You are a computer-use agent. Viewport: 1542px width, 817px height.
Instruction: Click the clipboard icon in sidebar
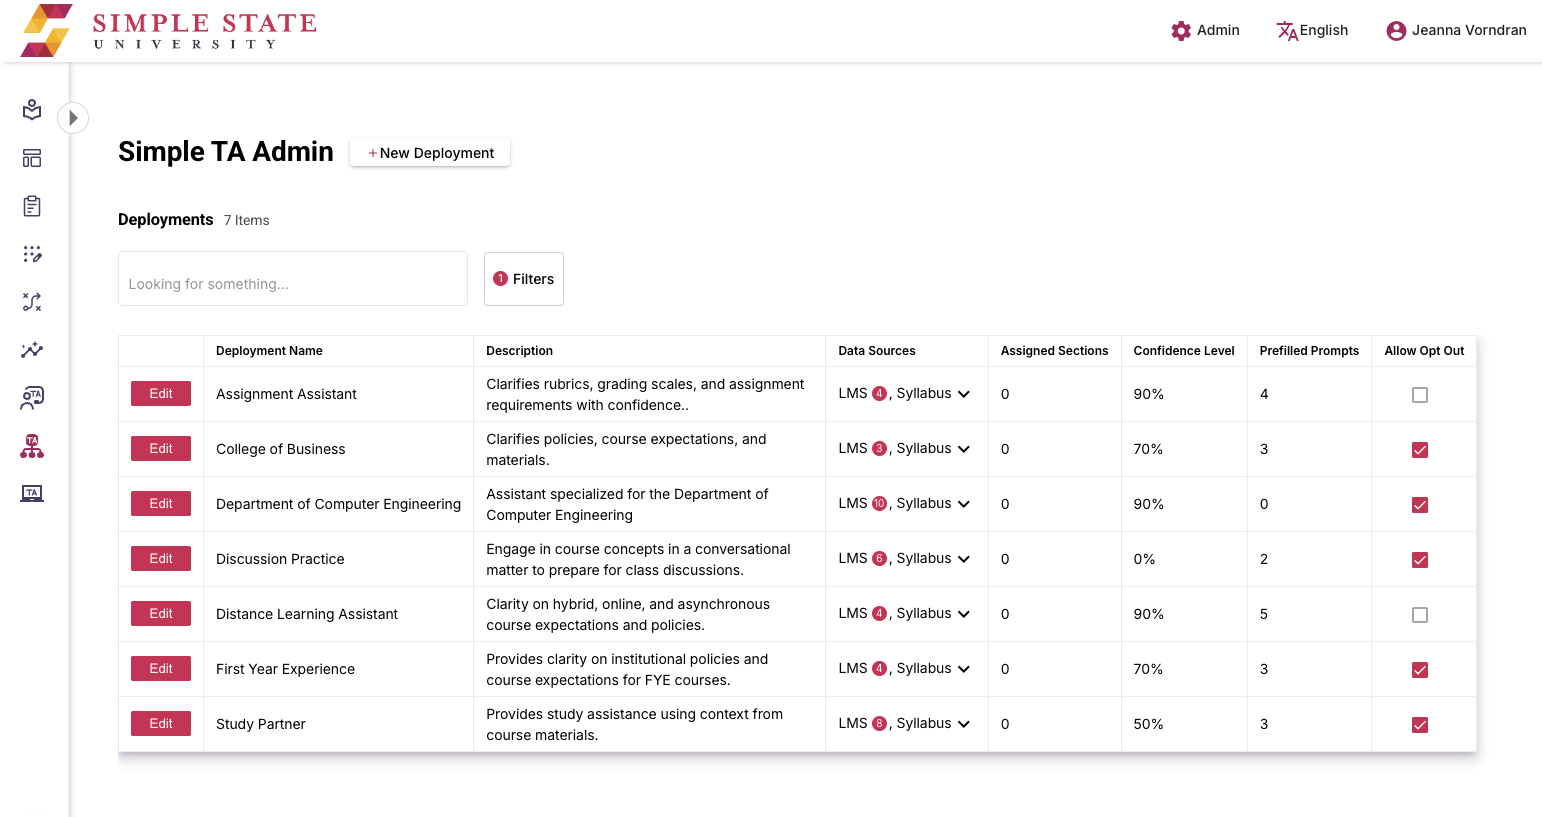[32, 206]
